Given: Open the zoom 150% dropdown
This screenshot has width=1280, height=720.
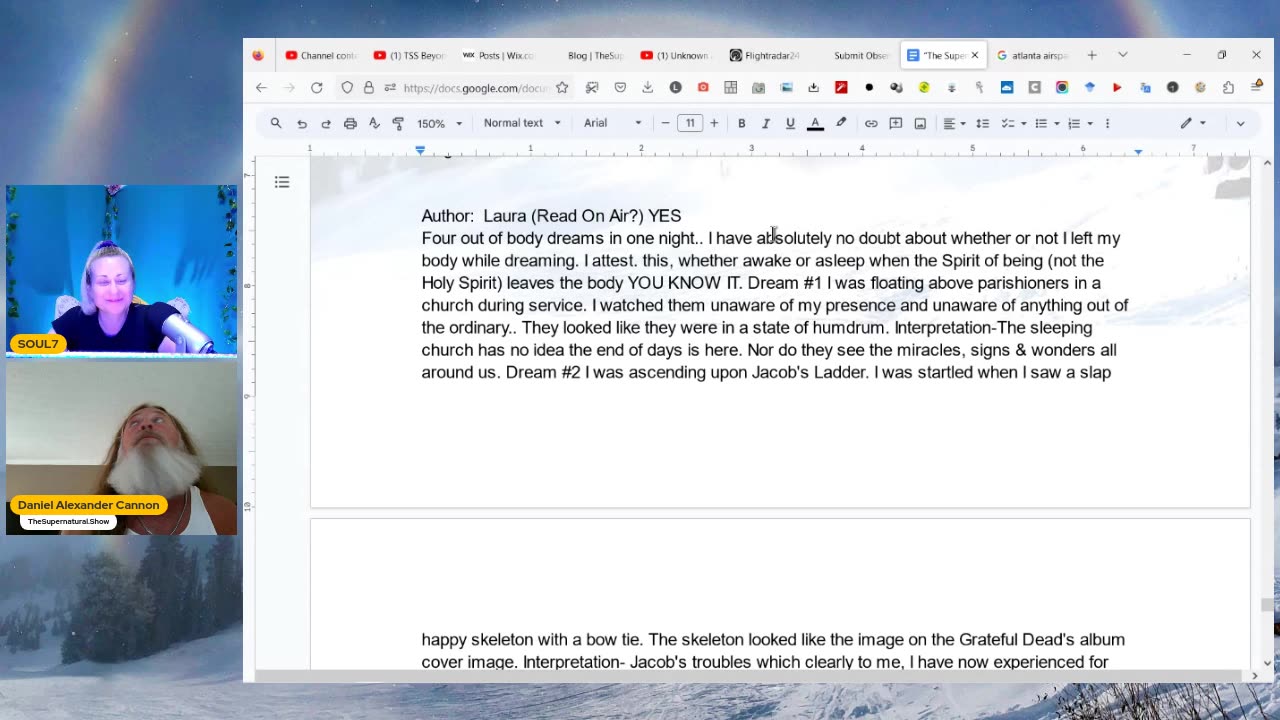Looking at the screenshot, I should pos(440,123).
